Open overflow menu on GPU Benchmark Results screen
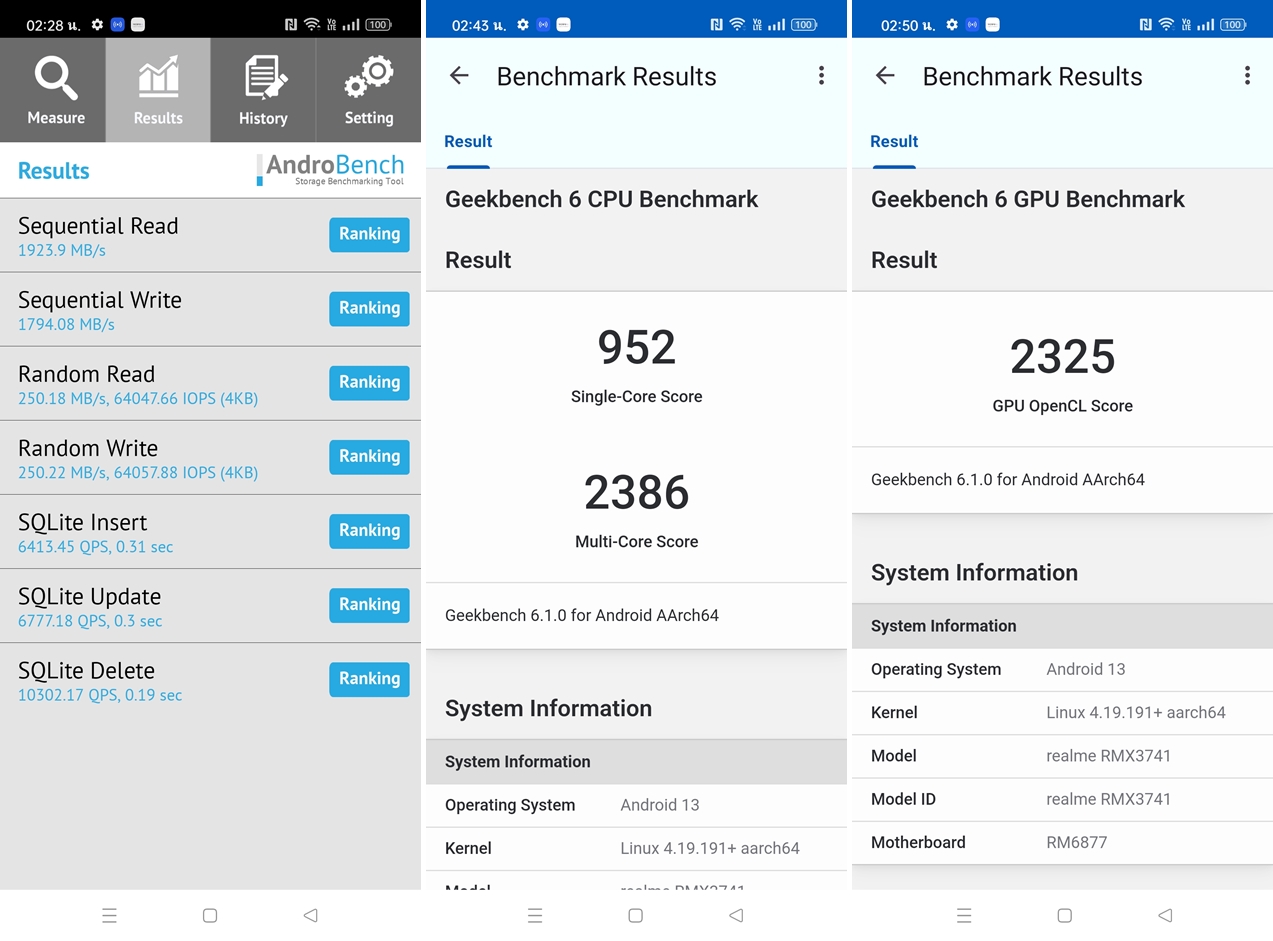 pos(1247,75)
